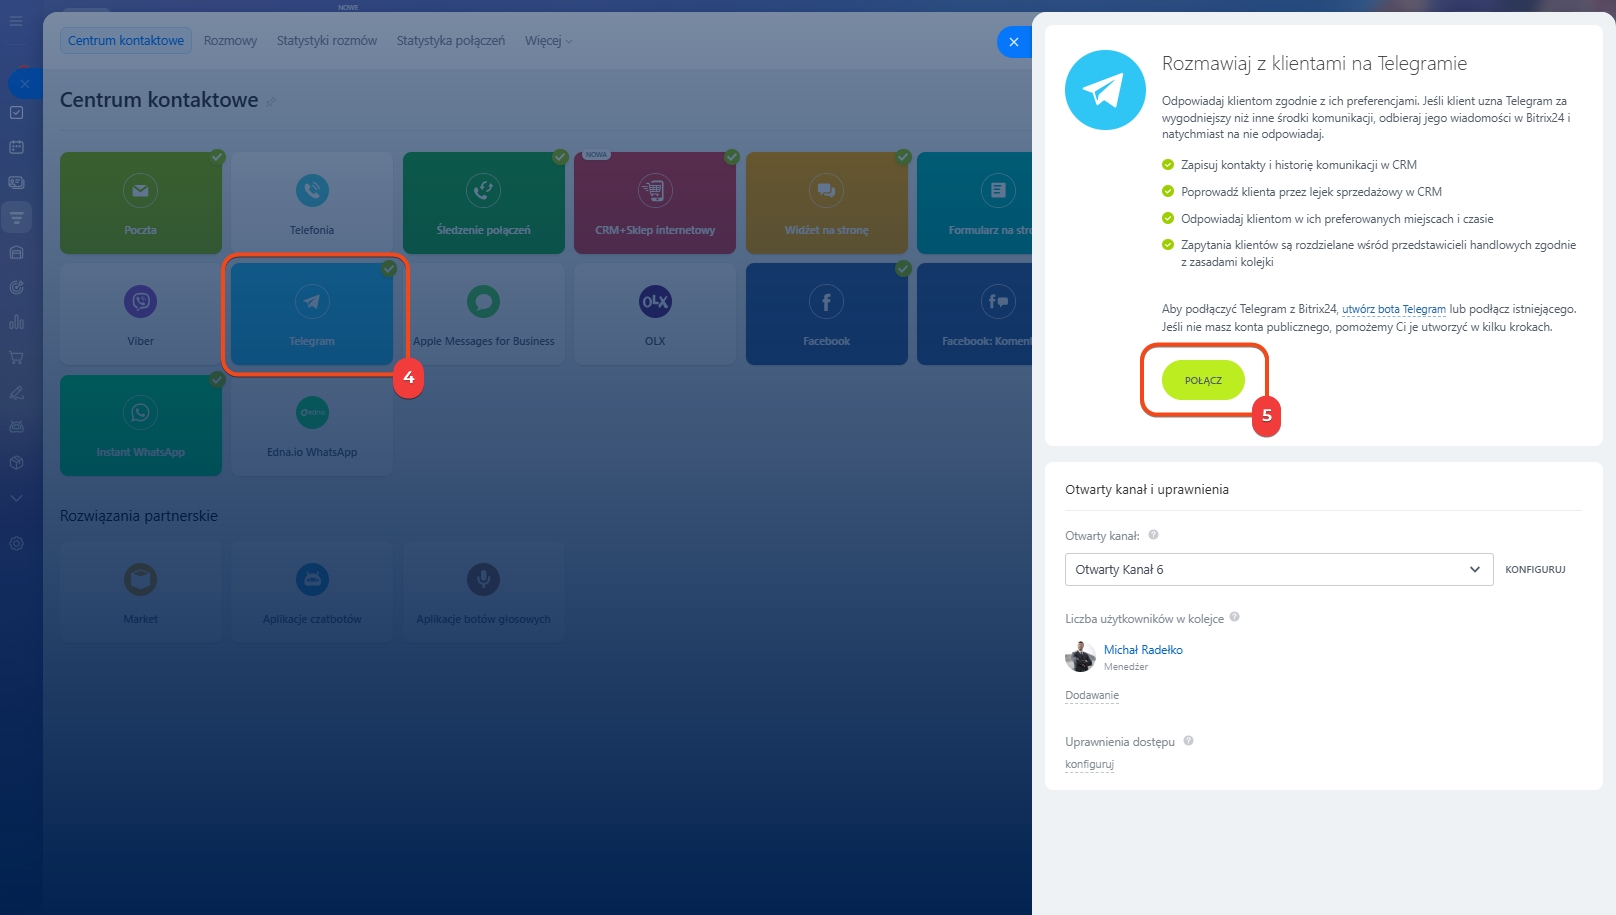Open the box package icon in sidebar
This screenshot has width=1616, height=915.
(x=16, y=462)
